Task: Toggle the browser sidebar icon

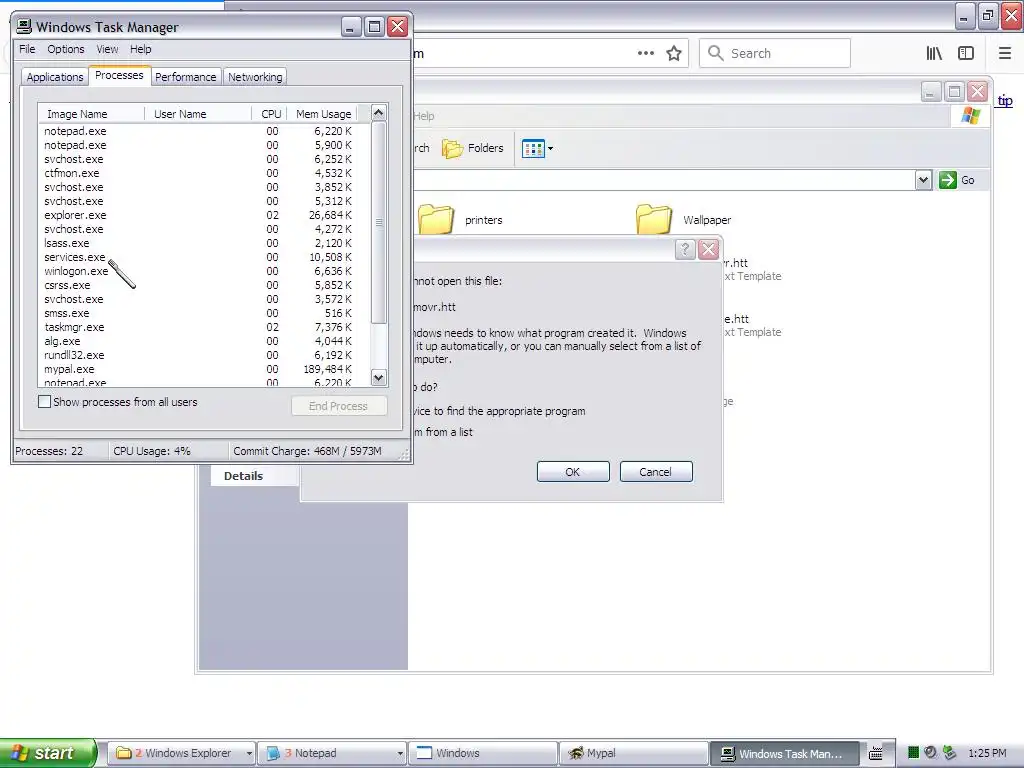Action: coord(966,53)
